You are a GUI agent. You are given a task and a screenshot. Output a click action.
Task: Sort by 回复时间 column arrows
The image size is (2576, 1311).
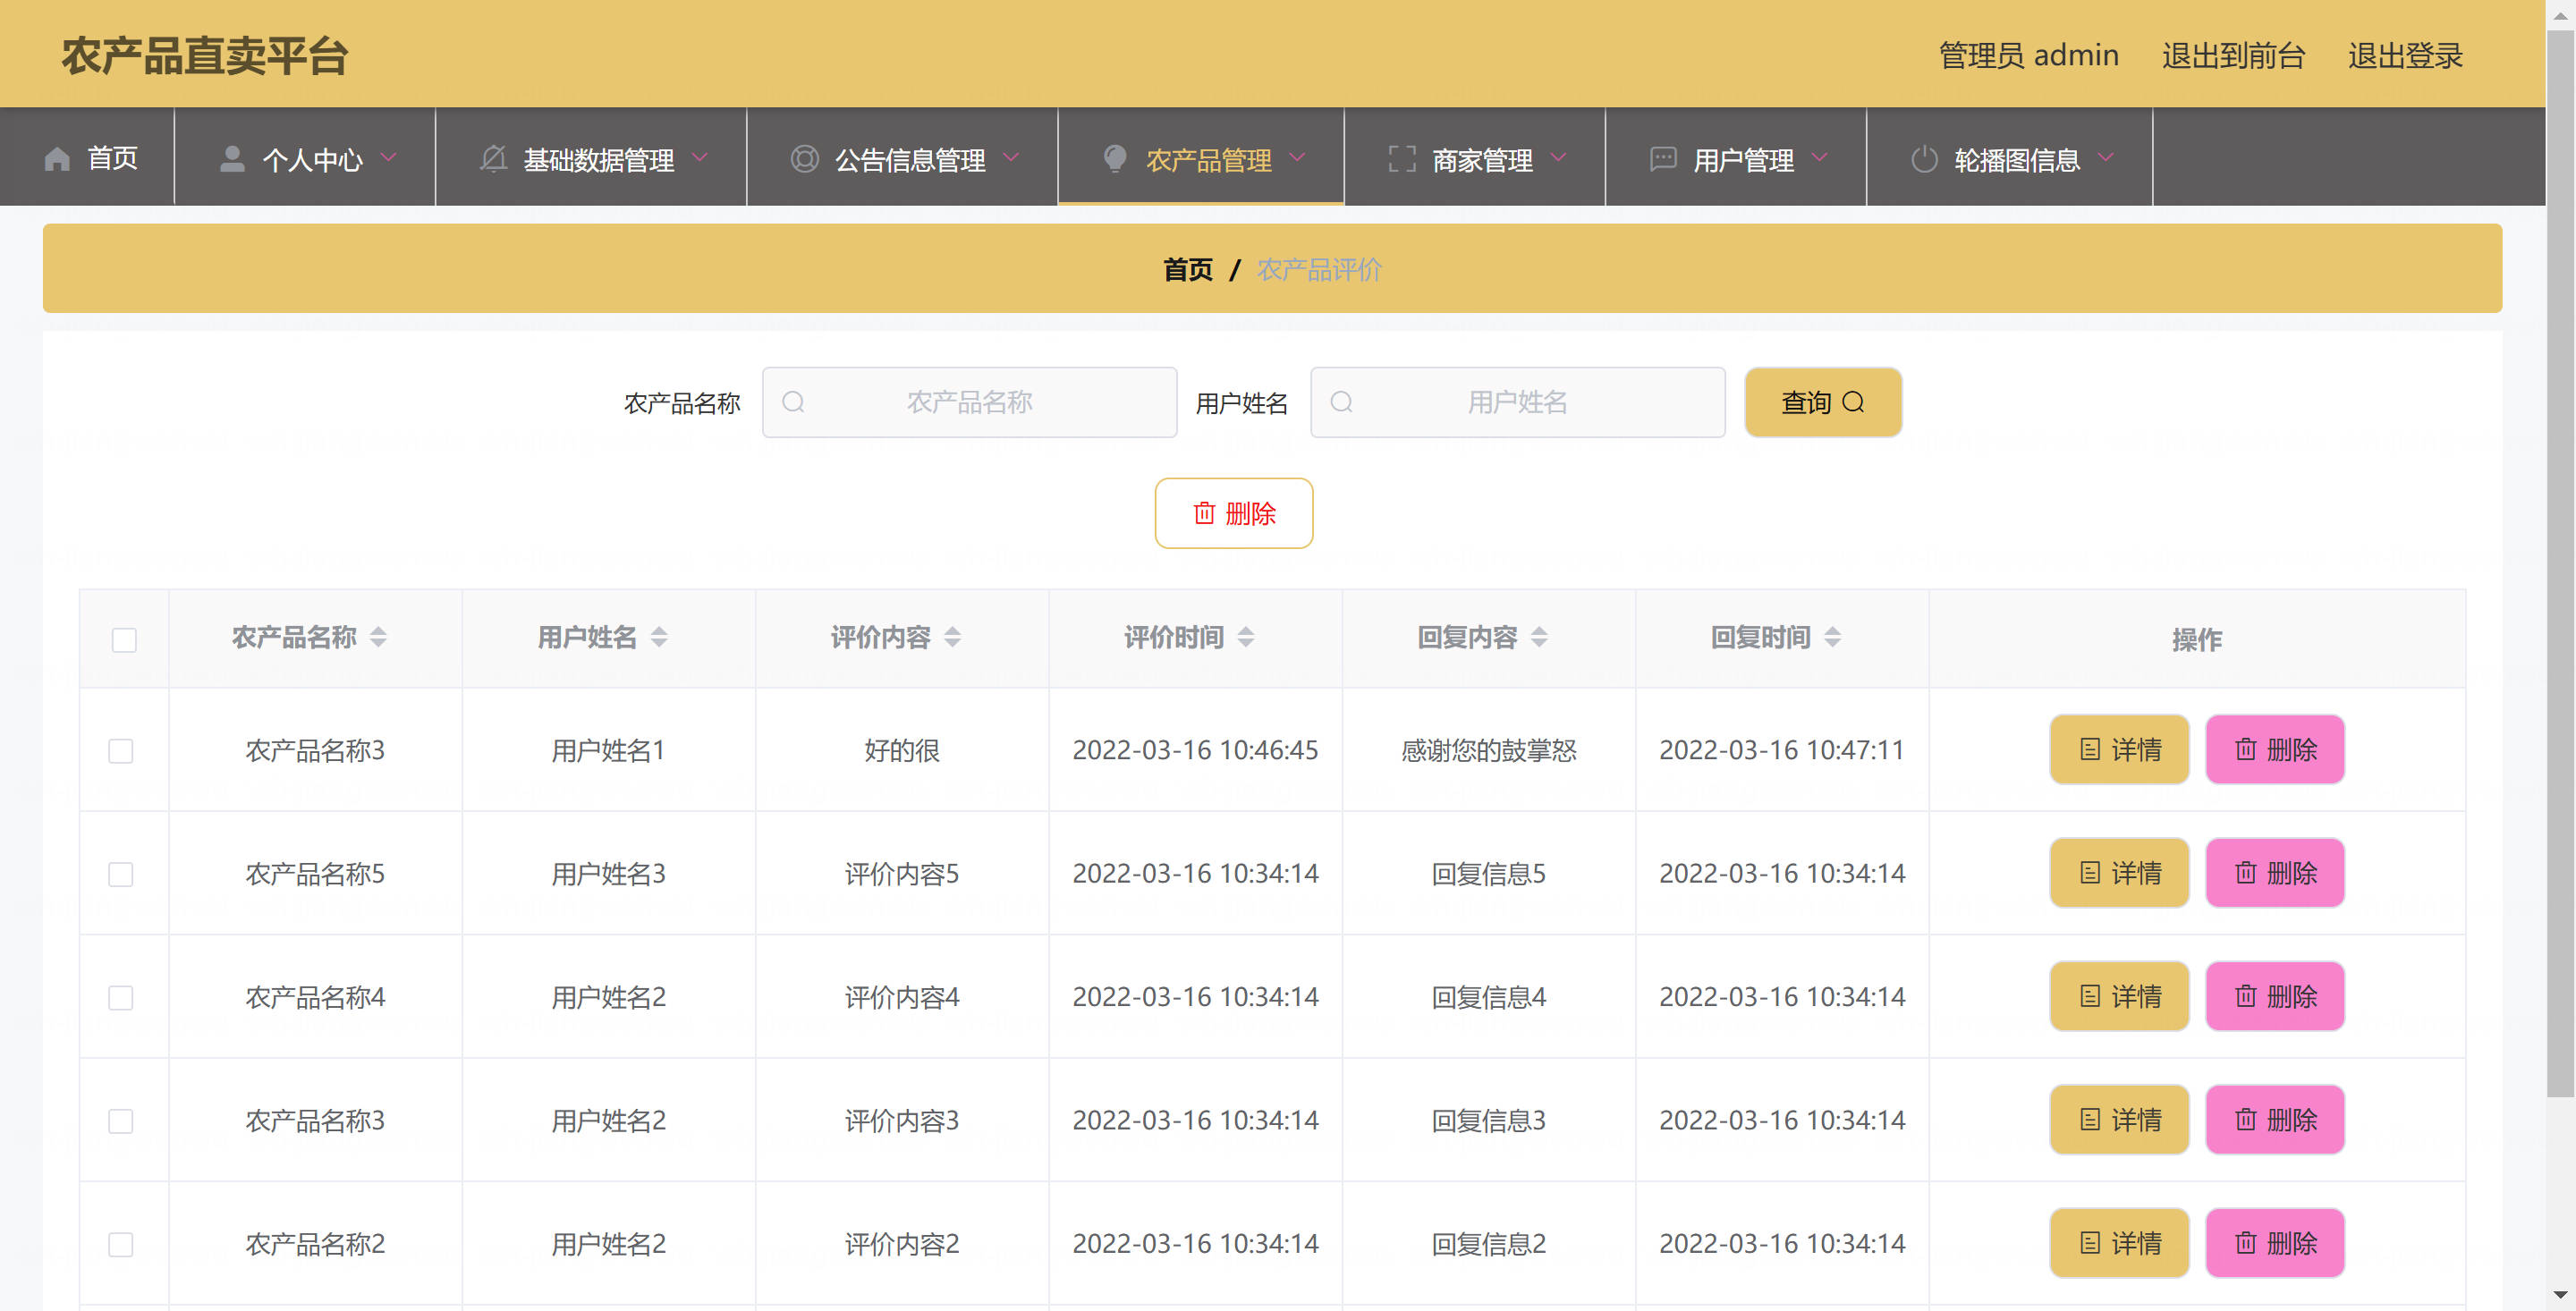(x=1832, y=637)
